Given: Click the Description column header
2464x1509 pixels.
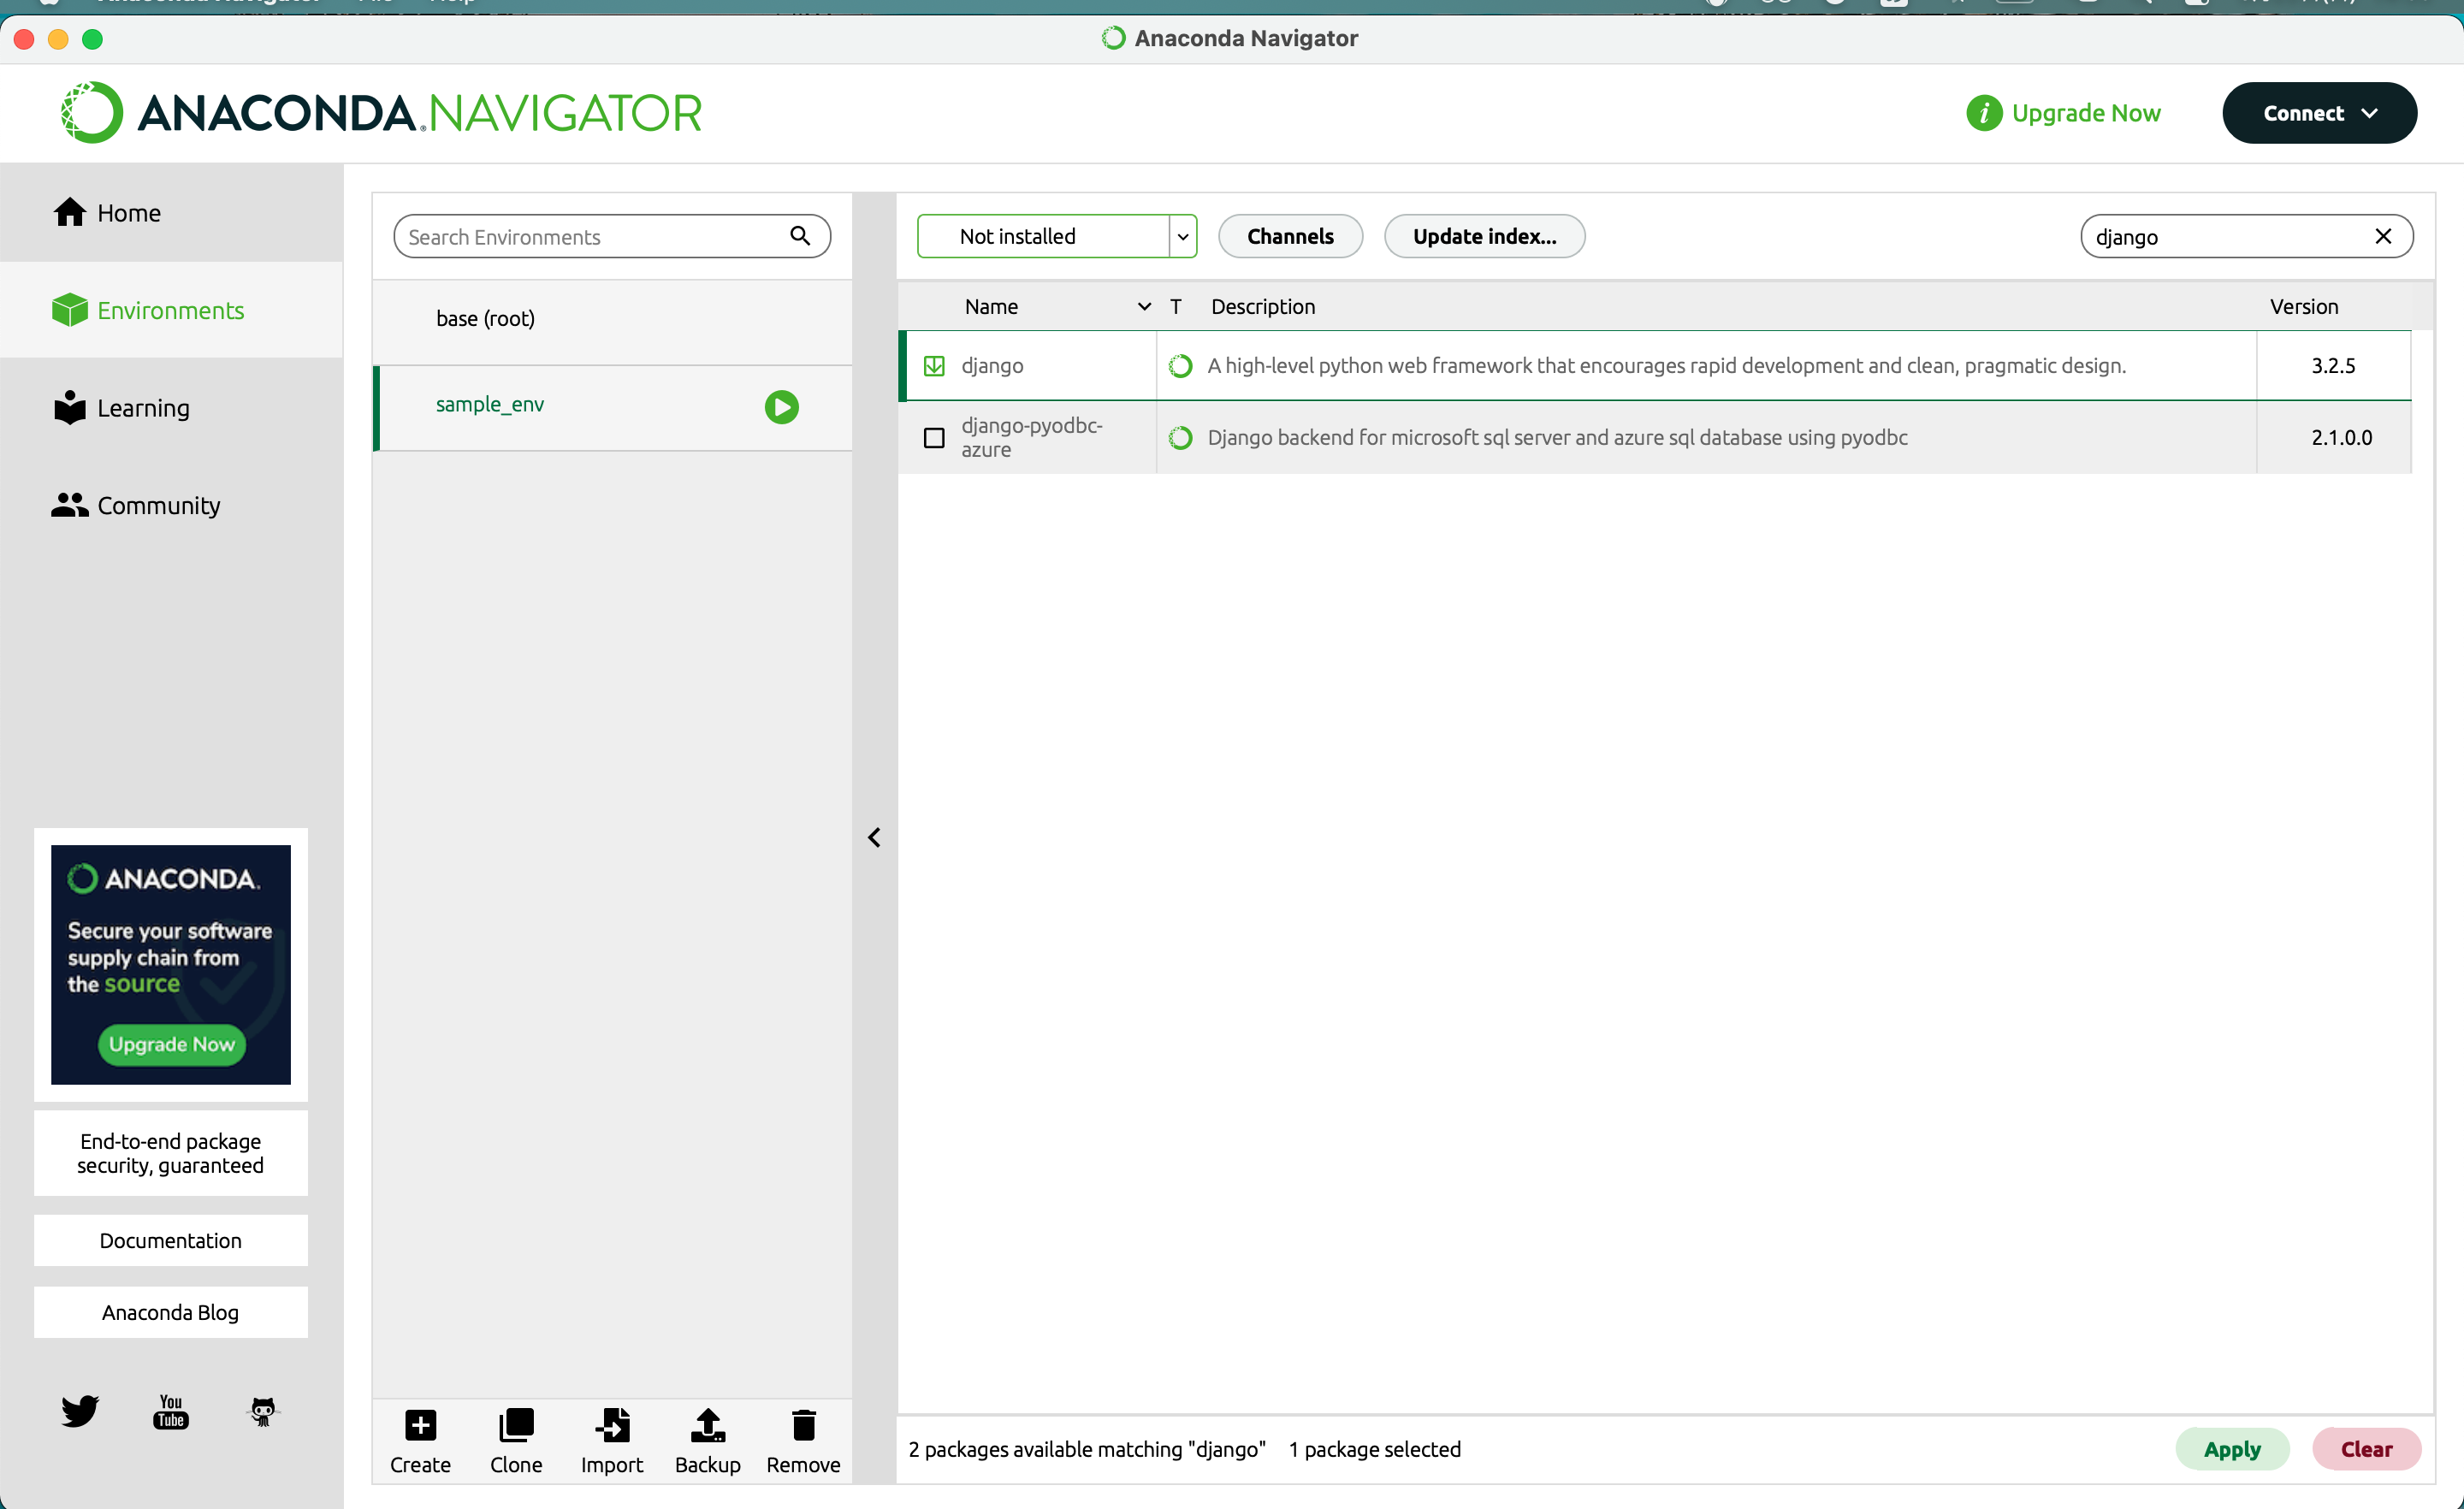Looking at the screenshot, I should tap(1262, 306).
